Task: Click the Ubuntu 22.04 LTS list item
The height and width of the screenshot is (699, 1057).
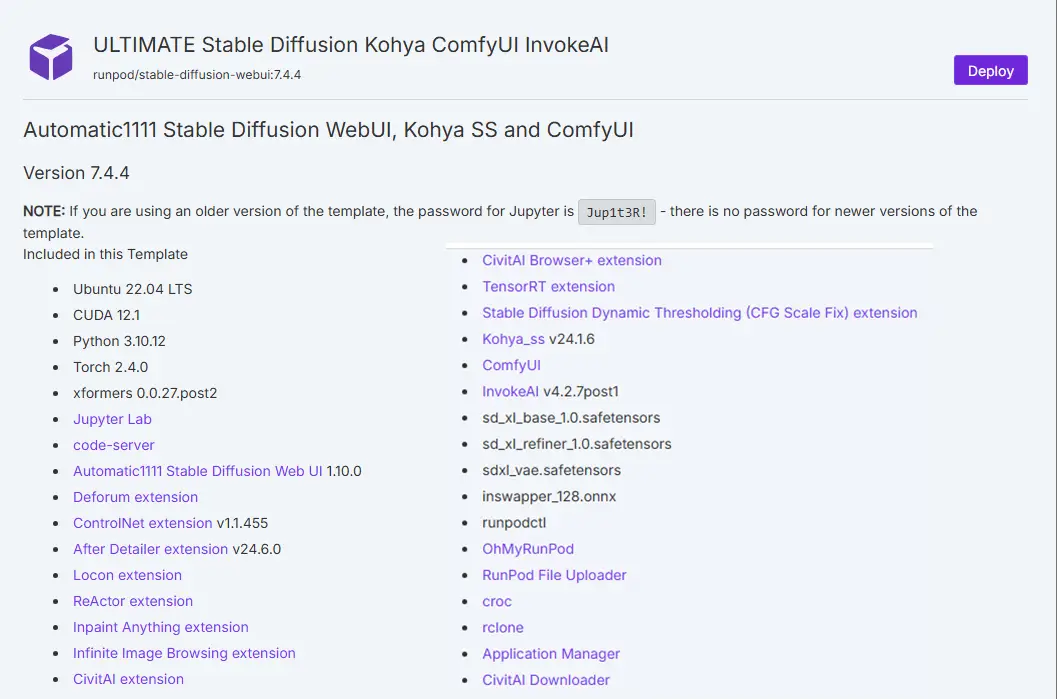Action: point(133,289)
